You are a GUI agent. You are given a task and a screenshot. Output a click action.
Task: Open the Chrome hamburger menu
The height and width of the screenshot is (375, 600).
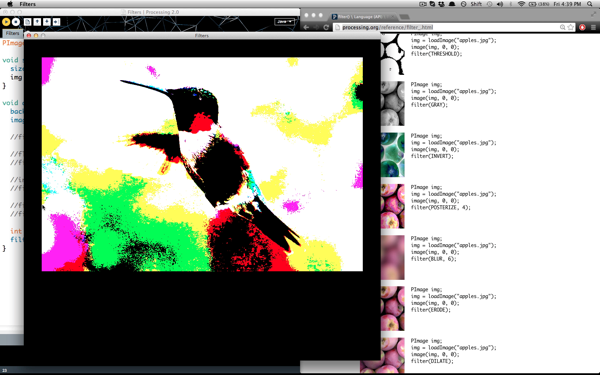[593, 27]
